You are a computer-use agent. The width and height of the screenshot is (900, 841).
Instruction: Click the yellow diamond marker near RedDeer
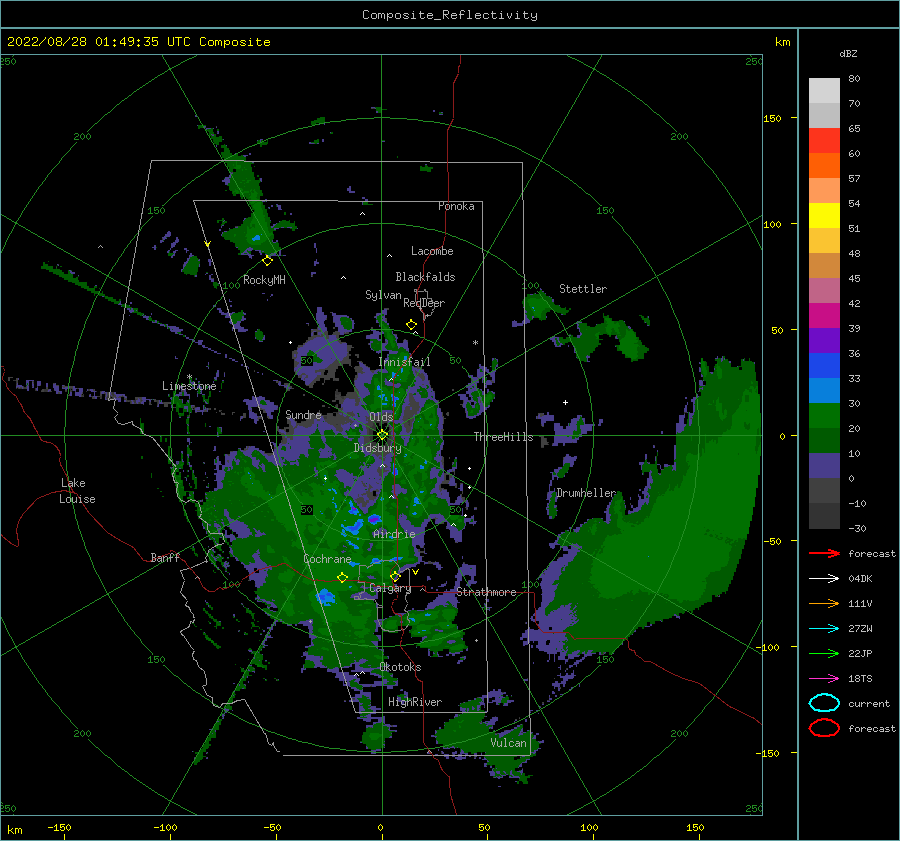point(411,325)
